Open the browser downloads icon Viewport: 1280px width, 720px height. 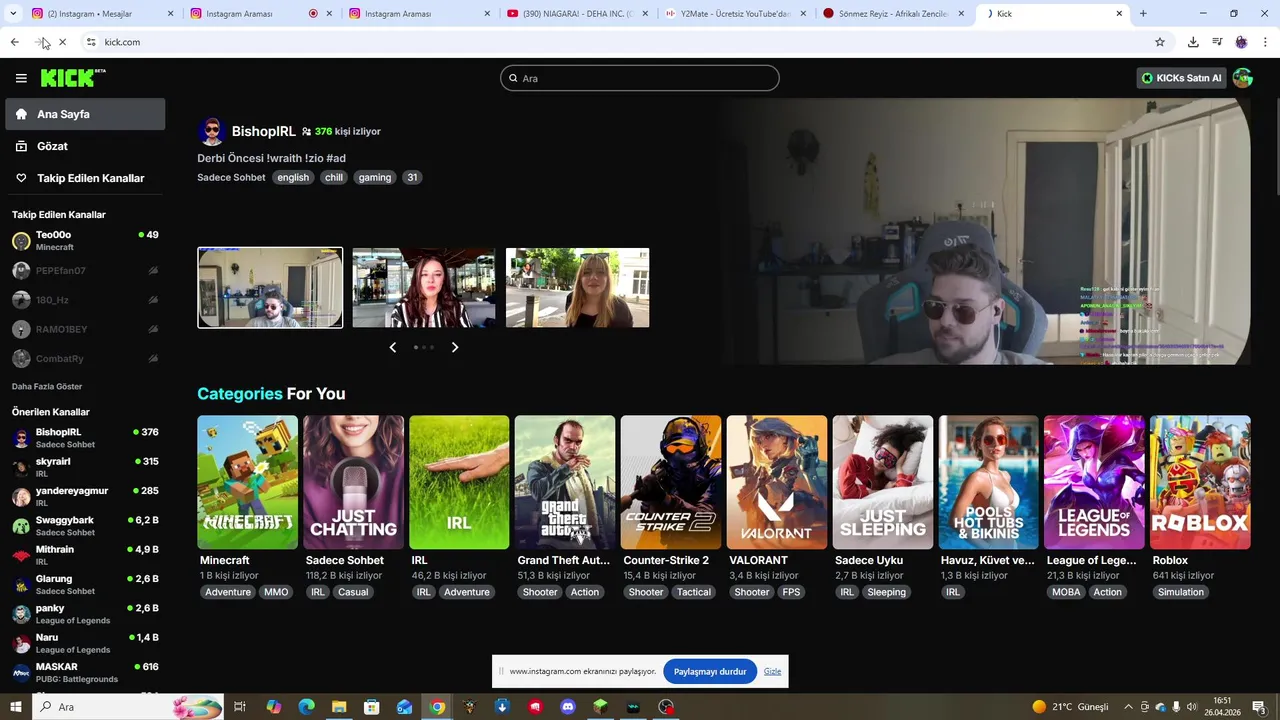(1193, 42)
